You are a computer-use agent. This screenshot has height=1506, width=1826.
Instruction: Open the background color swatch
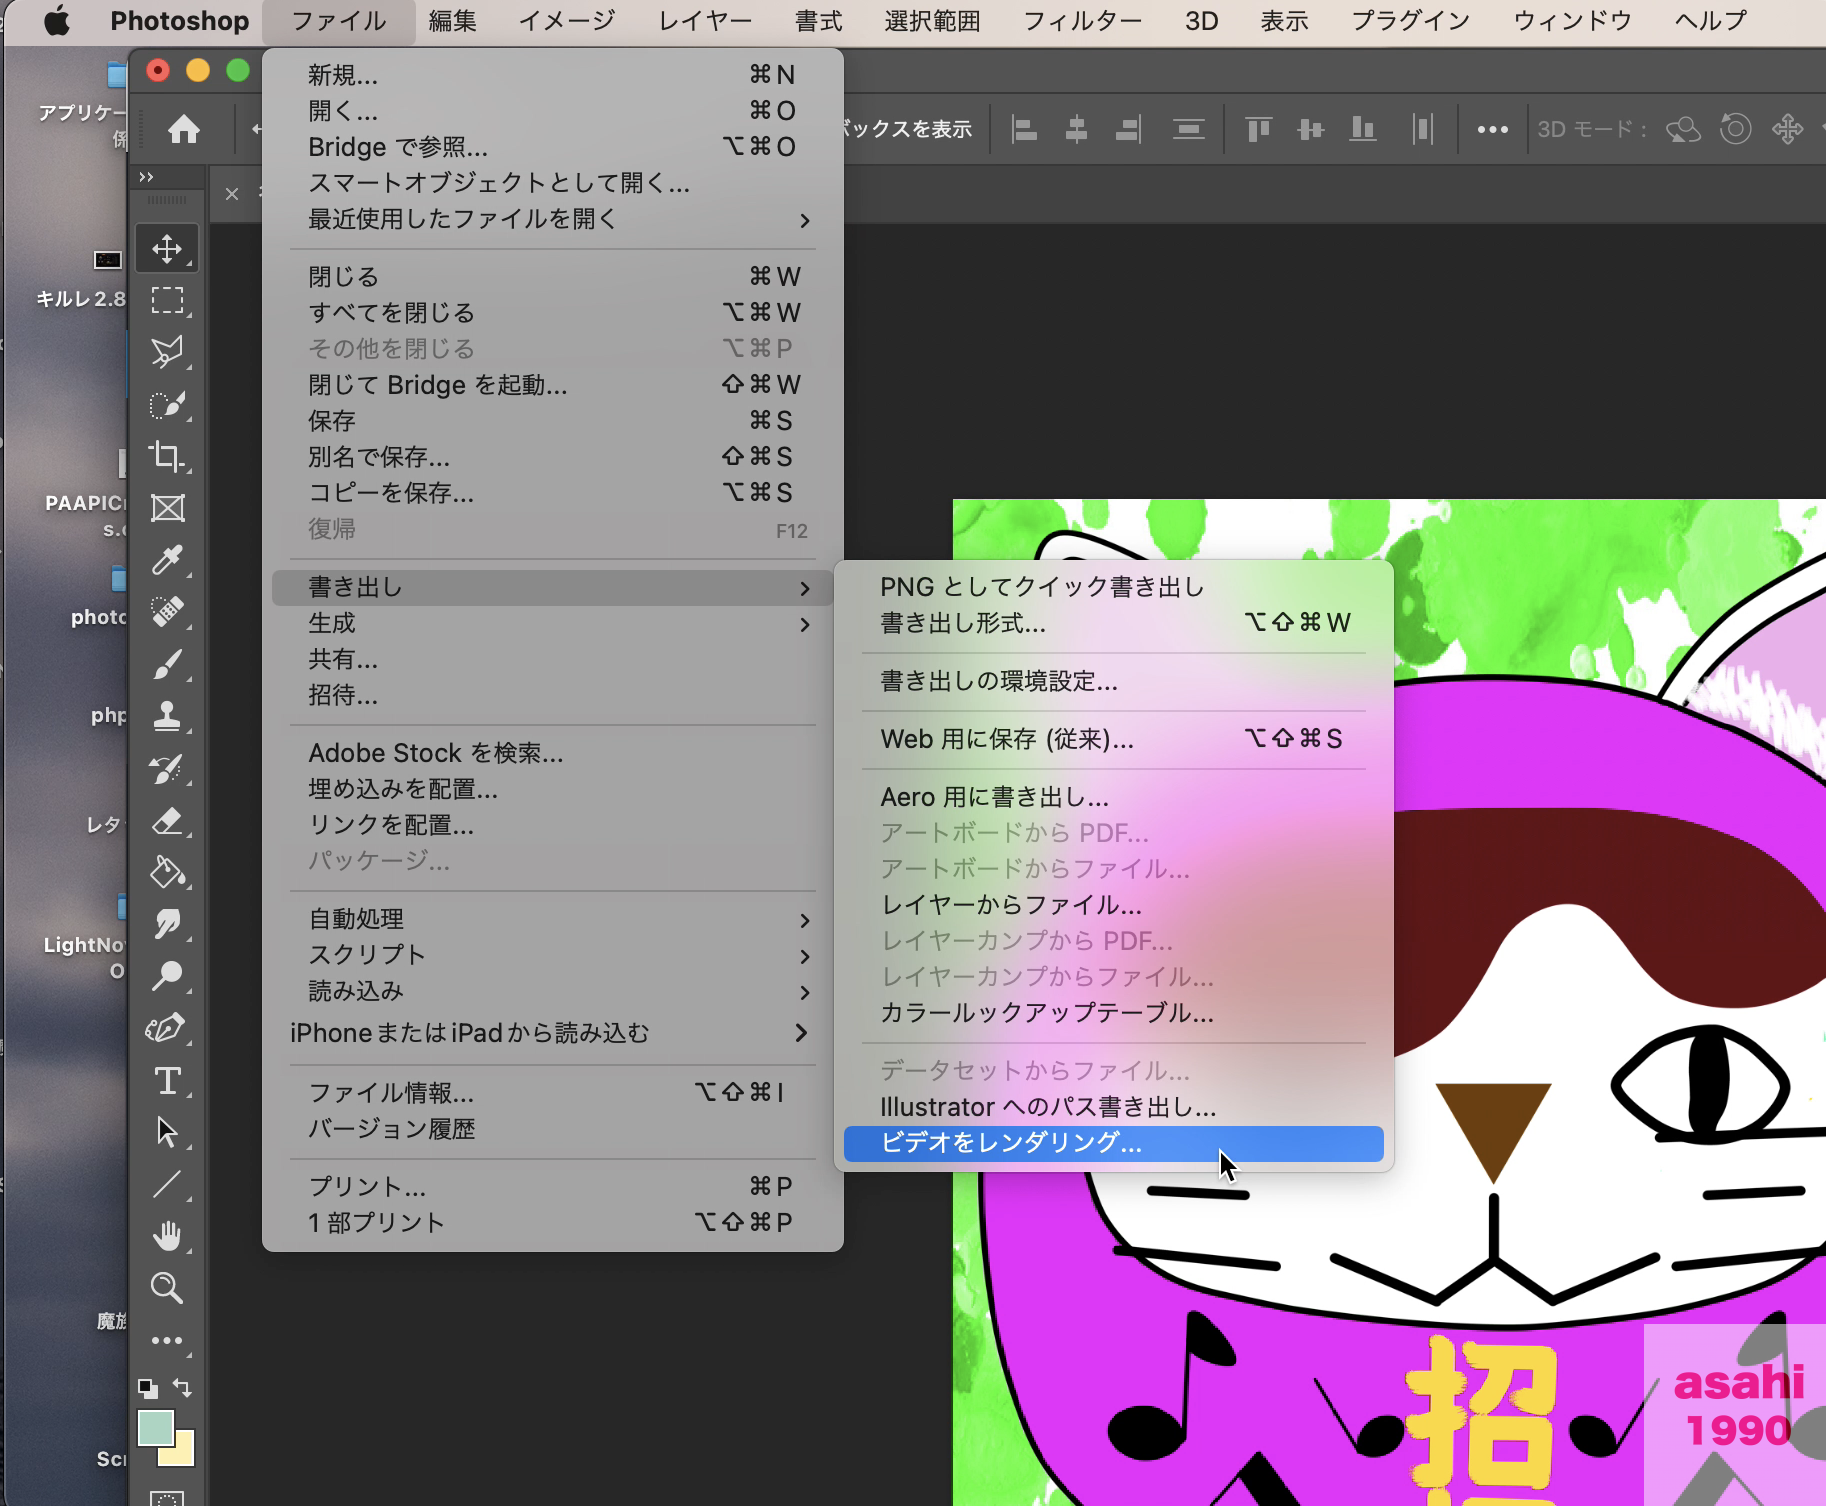click(x=184, y=1455)
